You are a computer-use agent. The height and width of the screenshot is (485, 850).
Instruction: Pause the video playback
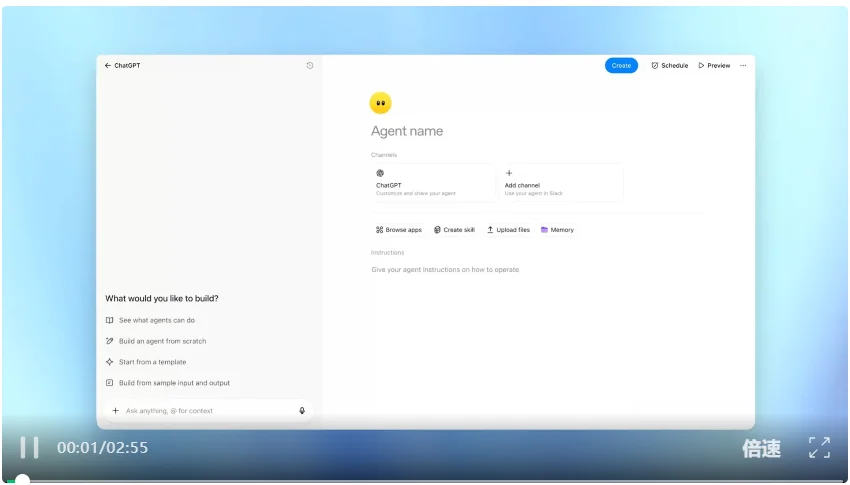pyautogui.click(x=29, y=448)
